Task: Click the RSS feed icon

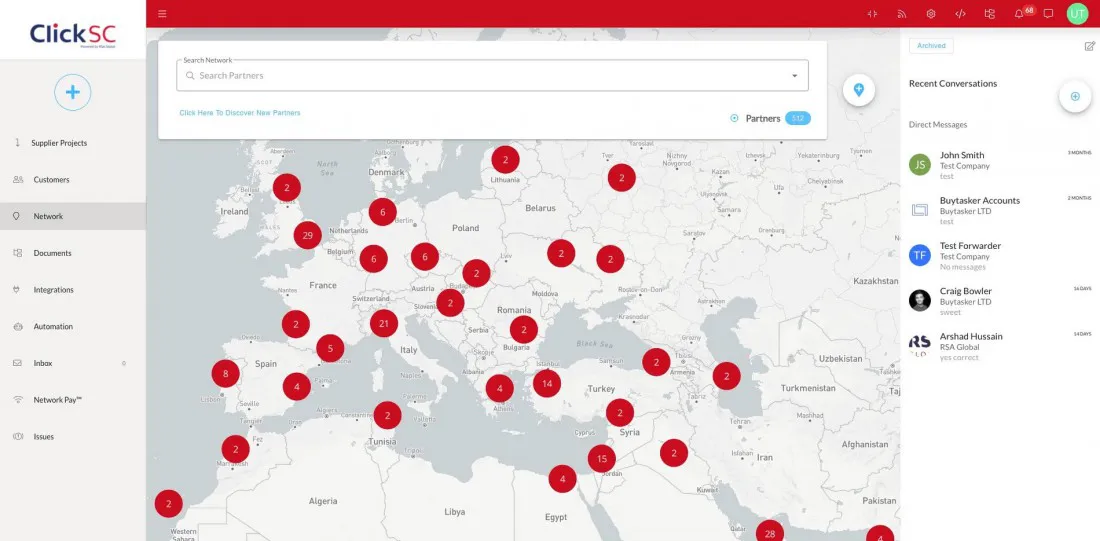Action: 901,14
